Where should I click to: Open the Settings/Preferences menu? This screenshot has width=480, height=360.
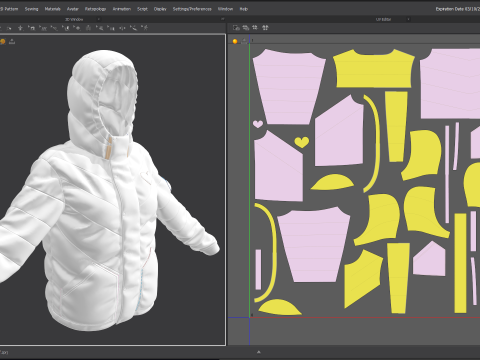point(192,9)
